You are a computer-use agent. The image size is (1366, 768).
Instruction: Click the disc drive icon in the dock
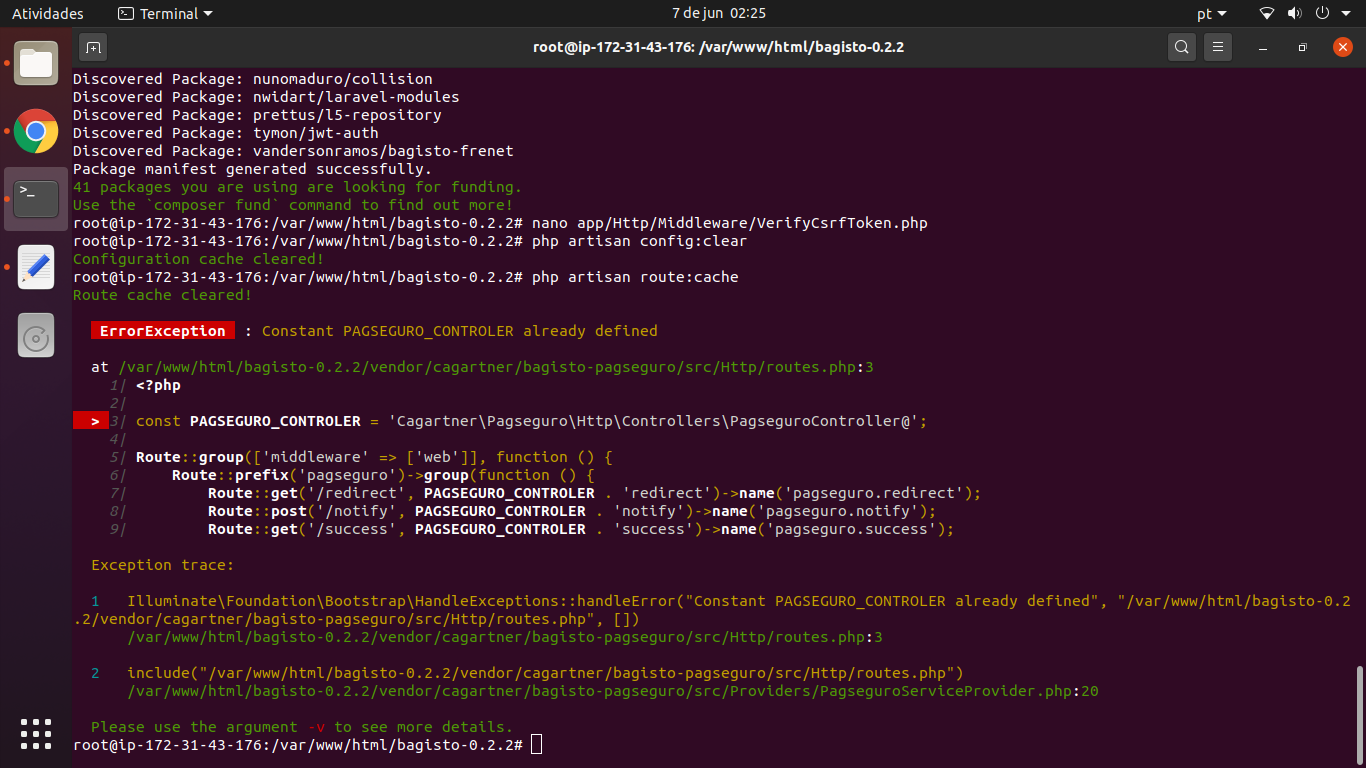pos(36,335)
